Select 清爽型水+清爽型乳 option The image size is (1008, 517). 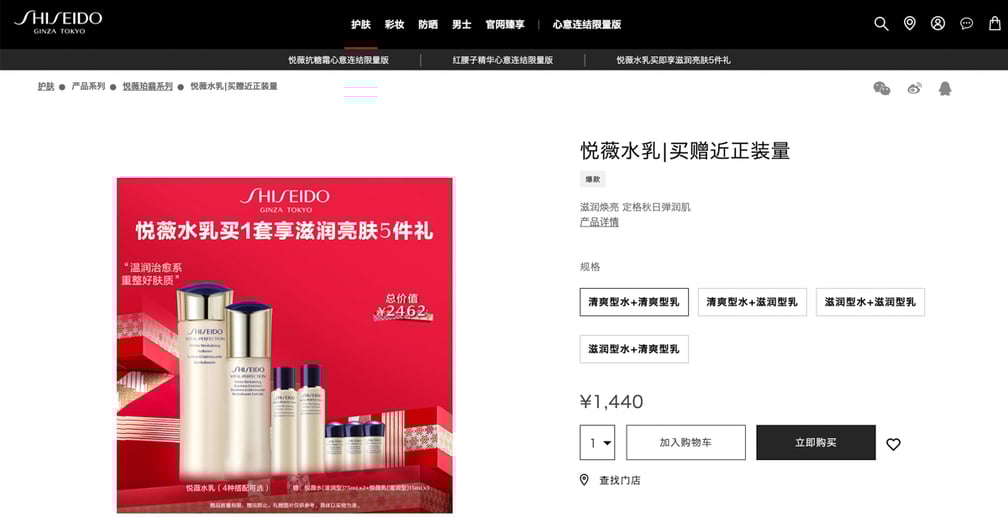click(634, 302)
